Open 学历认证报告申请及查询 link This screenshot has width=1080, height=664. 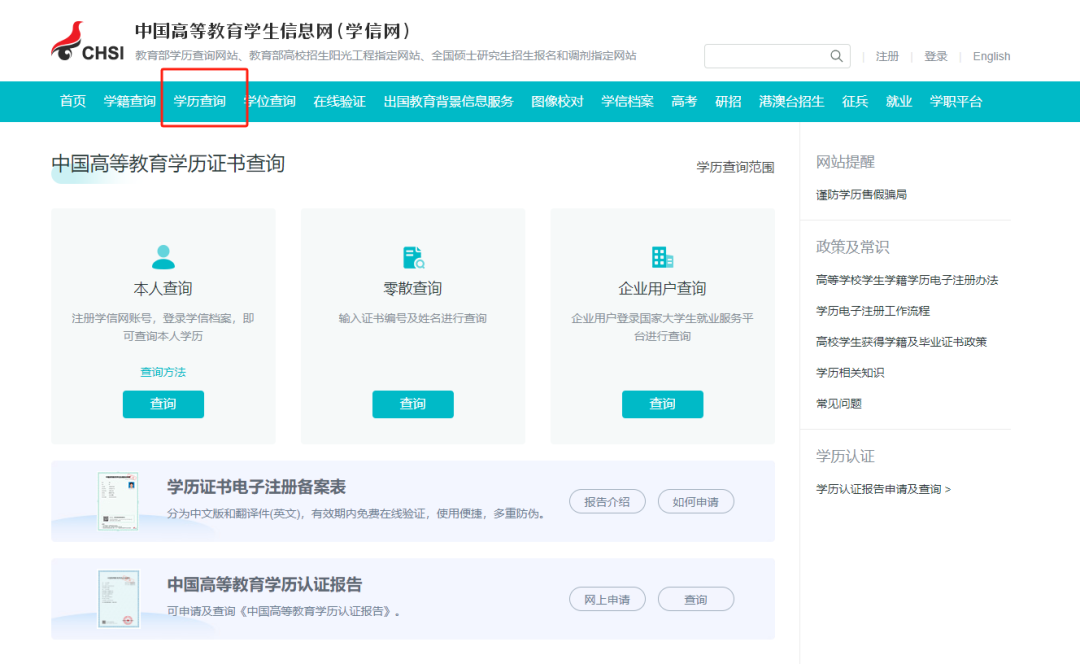point(883,489)
